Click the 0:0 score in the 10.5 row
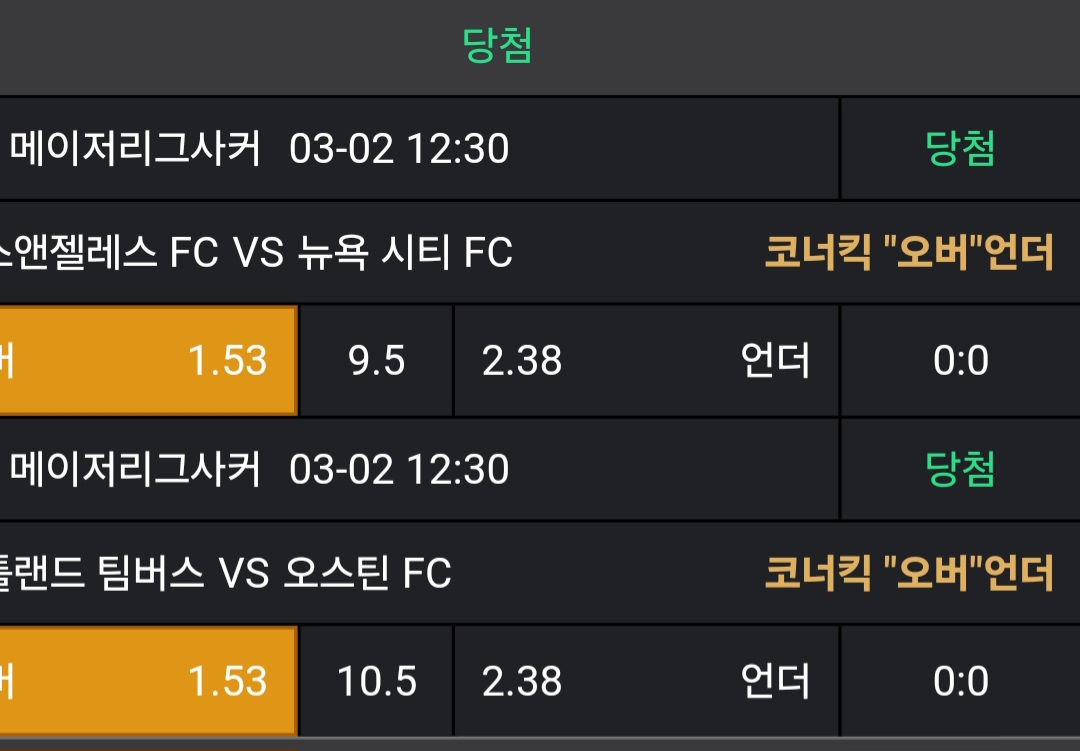This screenshot has height=751, width=1080. [x=960, y=682]
